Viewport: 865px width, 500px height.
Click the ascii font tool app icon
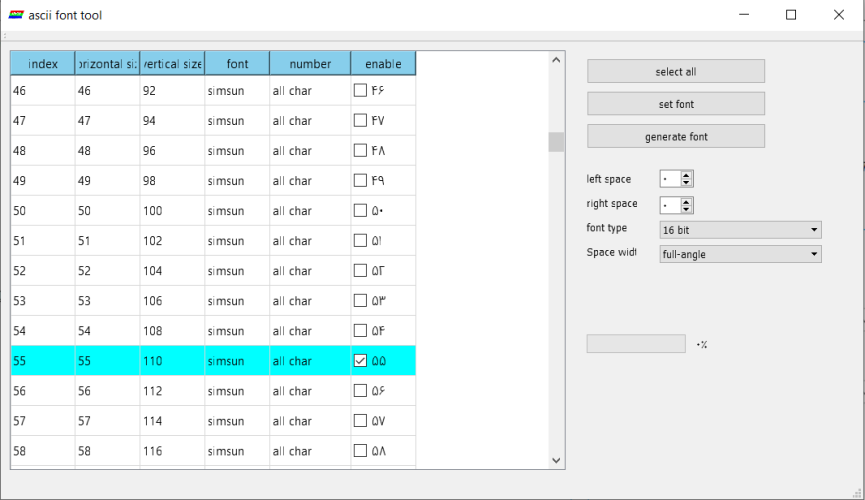16,15
